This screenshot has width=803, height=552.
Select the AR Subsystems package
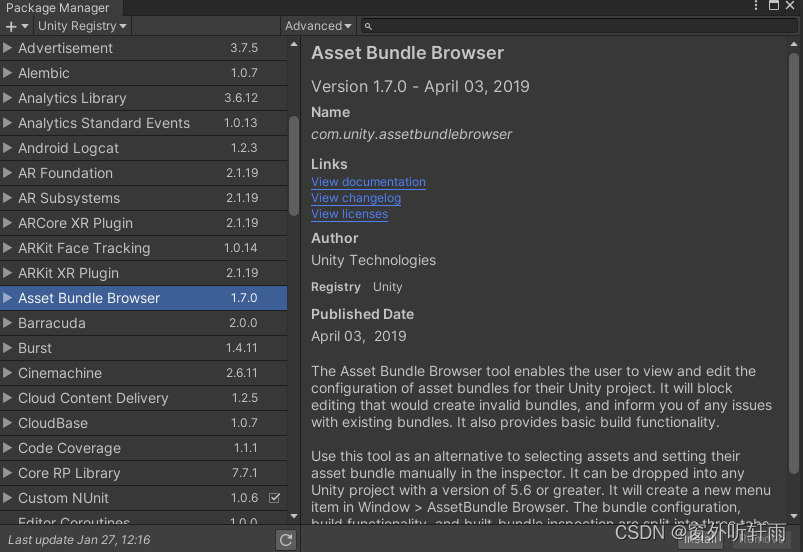coord(143,198)
